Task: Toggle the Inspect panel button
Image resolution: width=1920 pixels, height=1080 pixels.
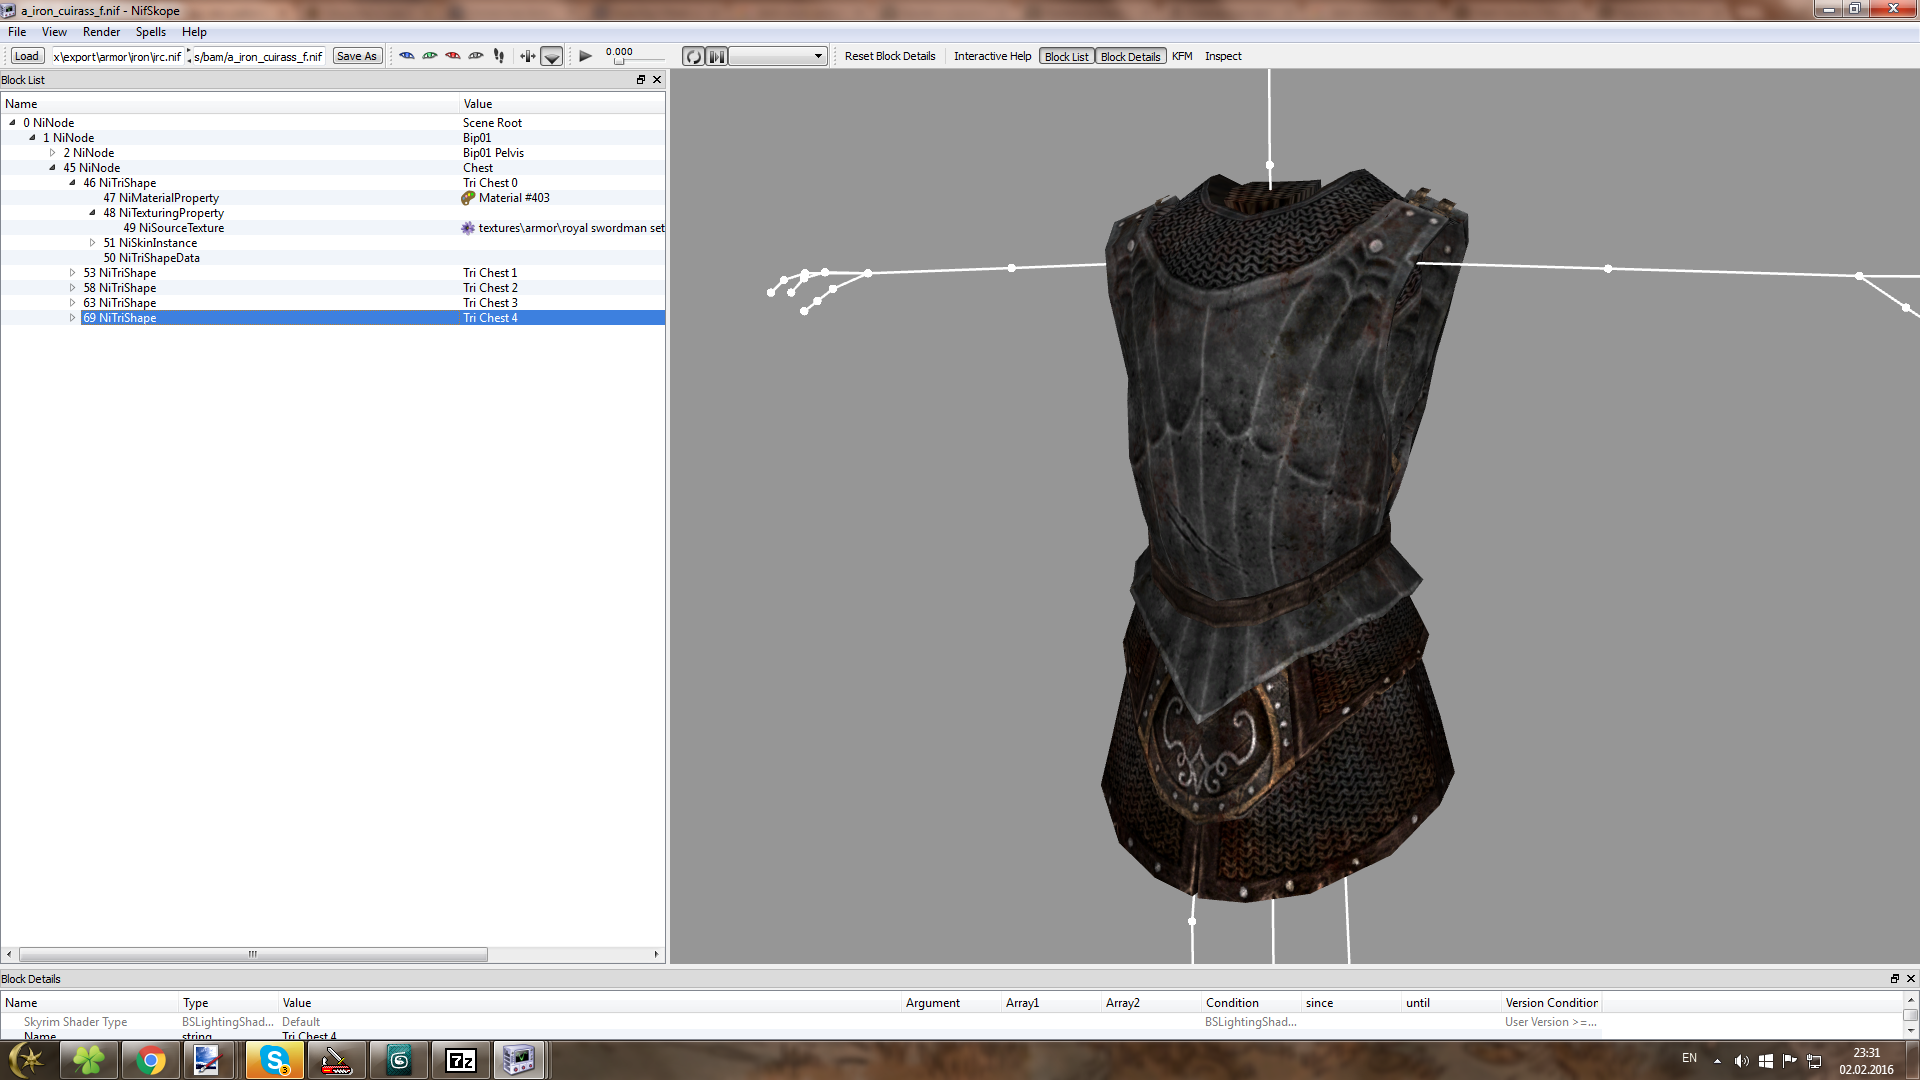Action: click(x=1223, y=56)
